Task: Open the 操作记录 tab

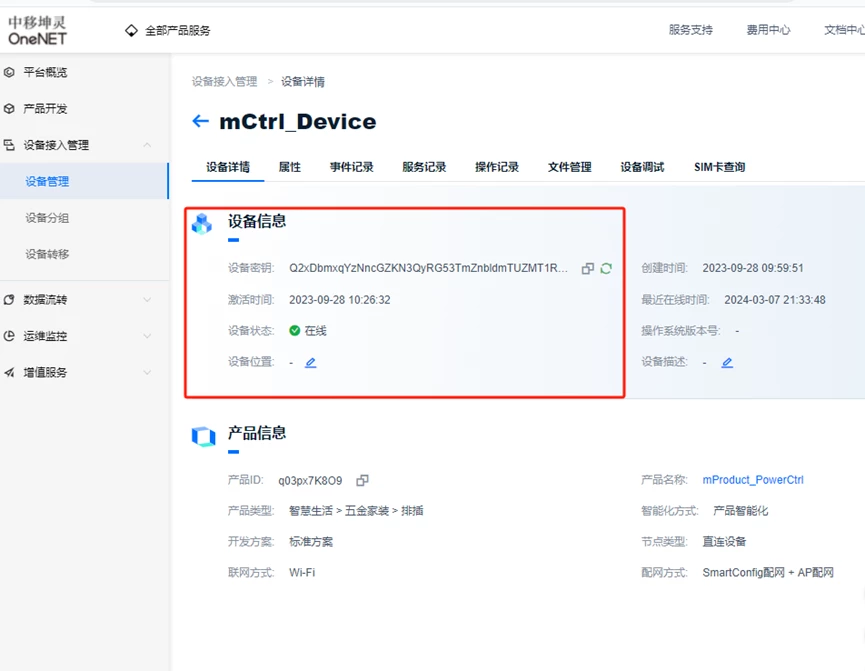Action: (x=497, y=167)
